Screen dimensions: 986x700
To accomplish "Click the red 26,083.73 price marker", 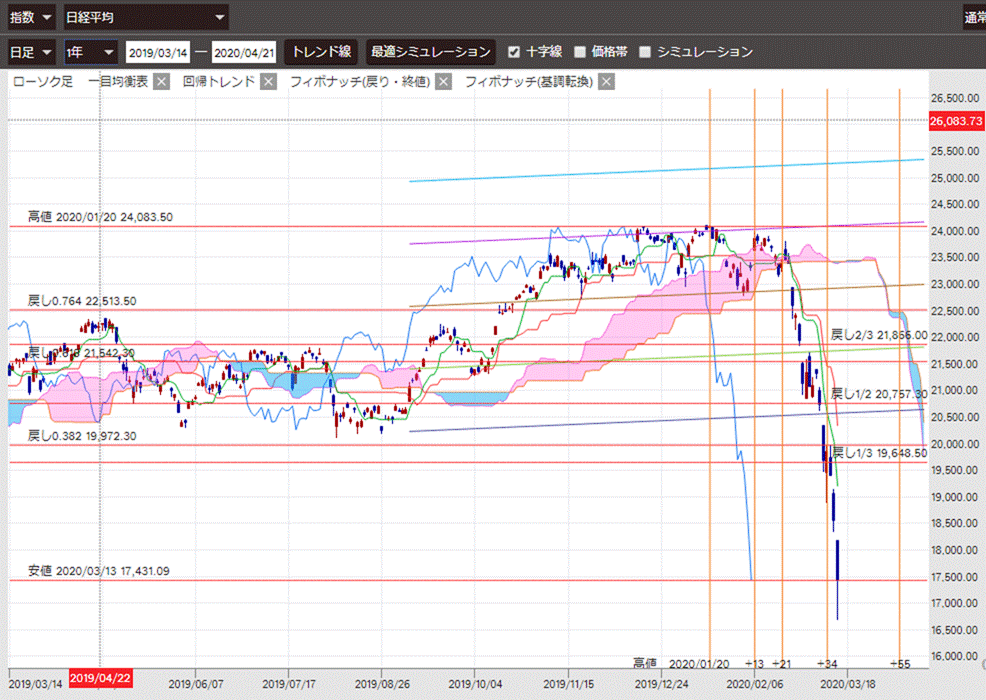I will (956, 121).
